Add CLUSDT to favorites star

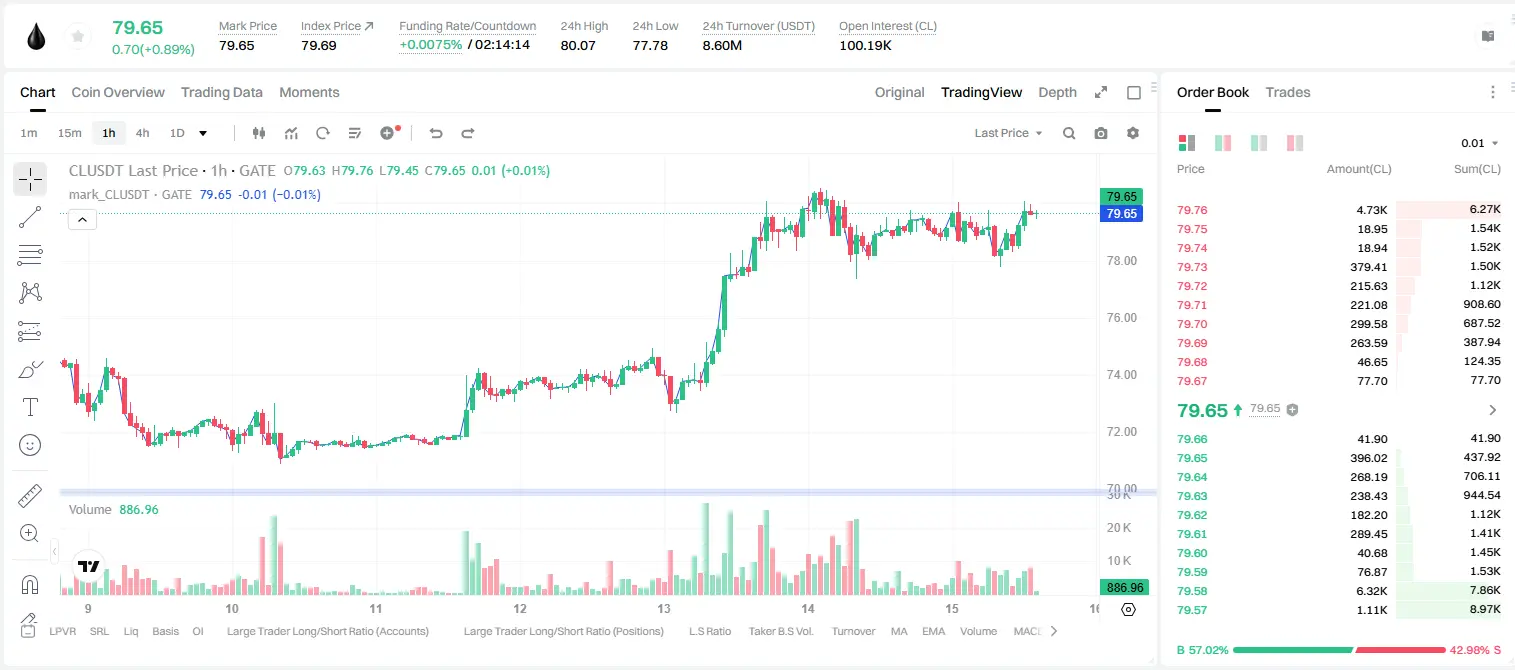click(x=78, y=37)
